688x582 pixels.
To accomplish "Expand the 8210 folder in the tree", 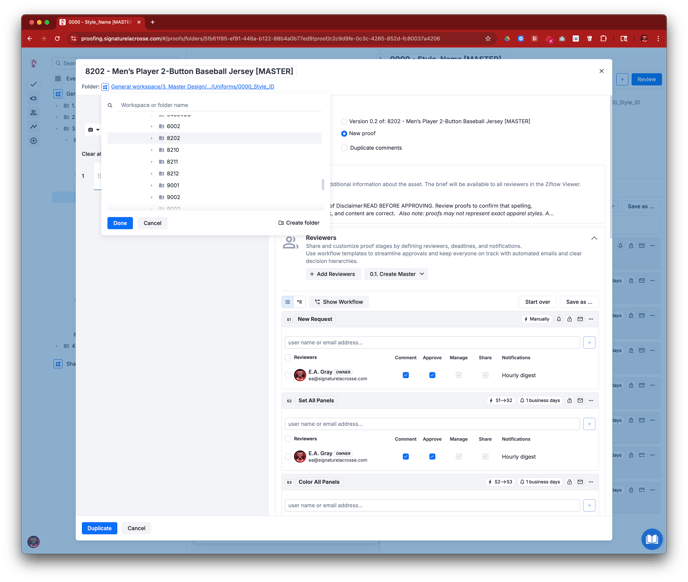I will point(152,150).
